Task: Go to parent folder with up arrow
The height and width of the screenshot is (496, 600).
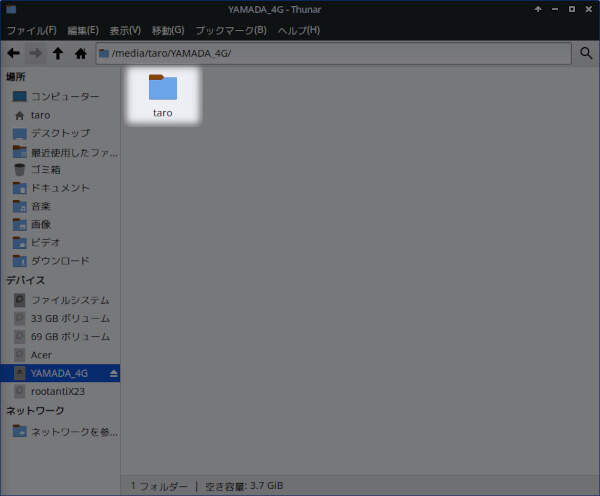Action: [58, 53]
